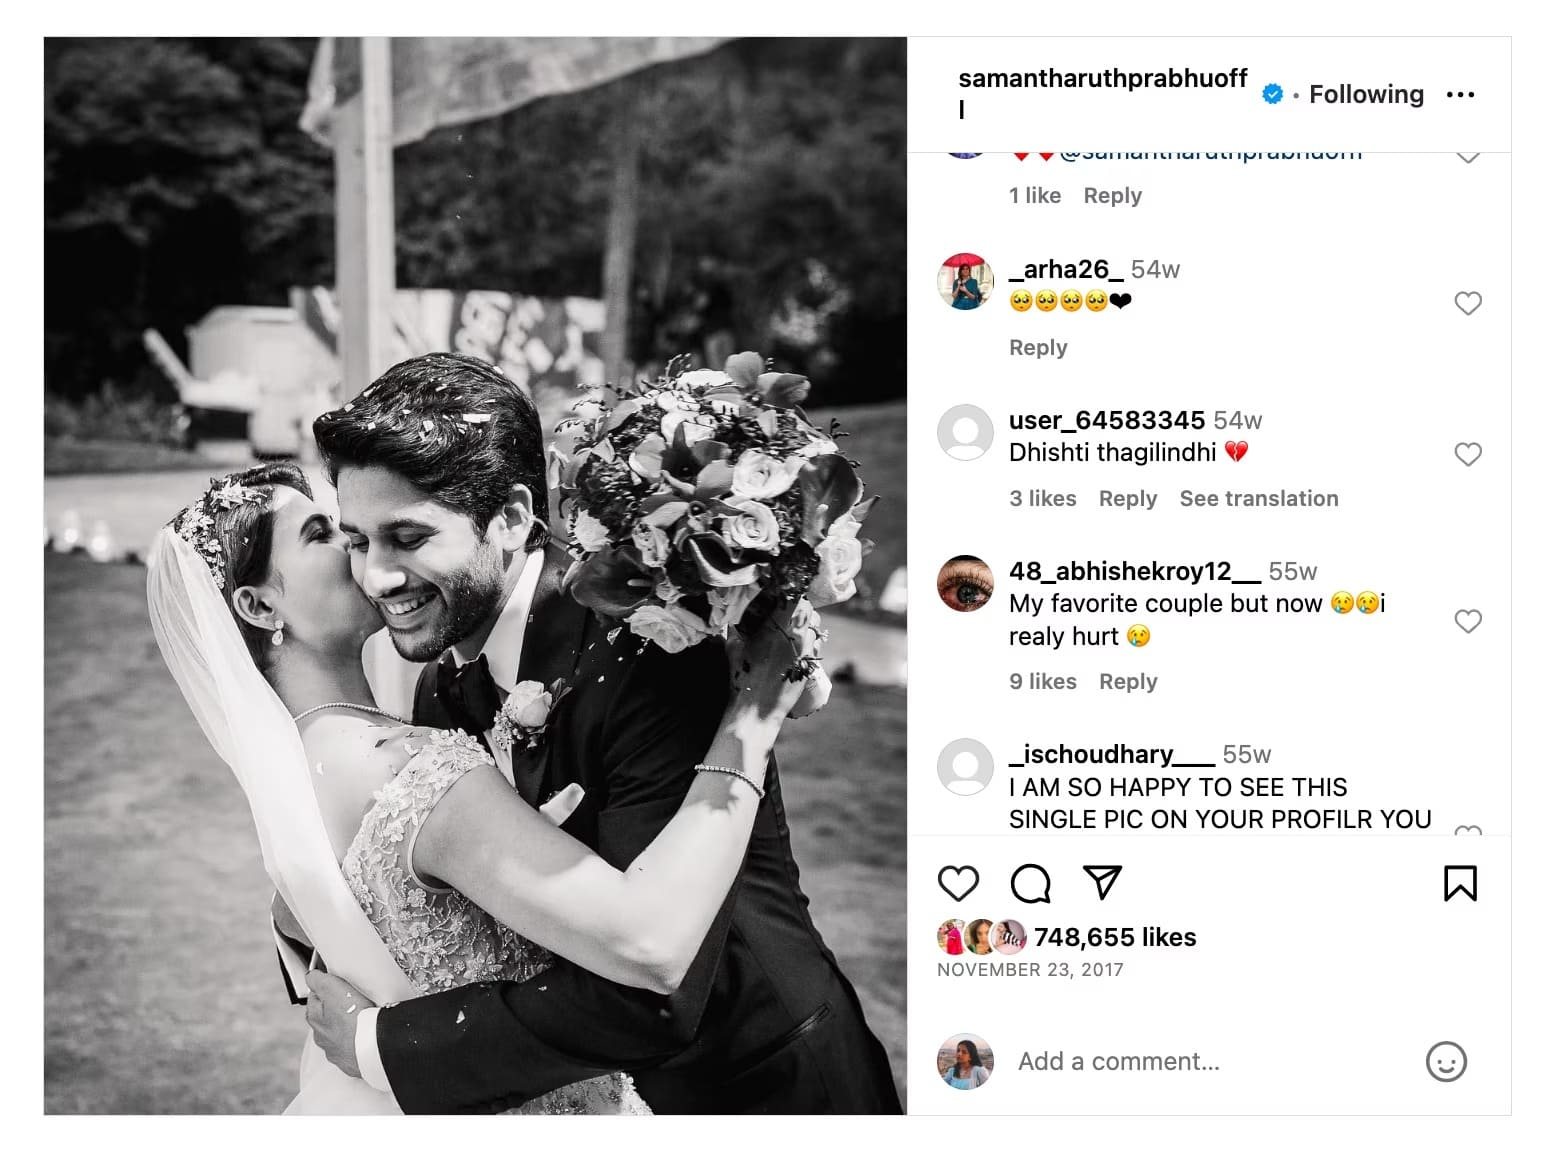The image size is (1568, 1170).
Task: Open the emoji picker in the comment box
Action: [1446, 1062]
